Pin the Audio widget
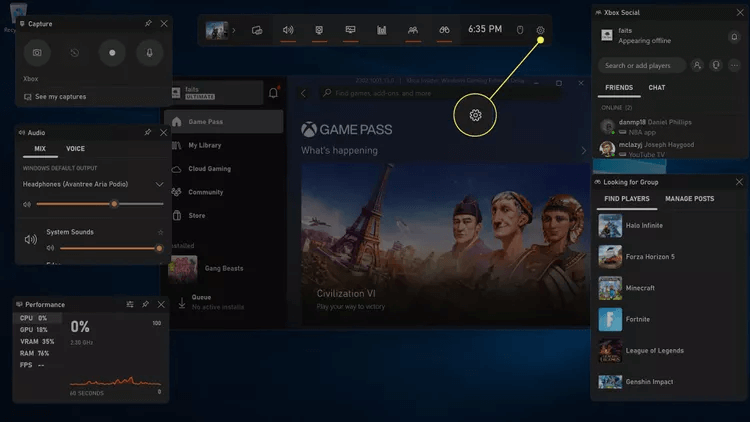The height and width of the screenshot is (422, 750). pyautogui.click(x=148, y=132)
